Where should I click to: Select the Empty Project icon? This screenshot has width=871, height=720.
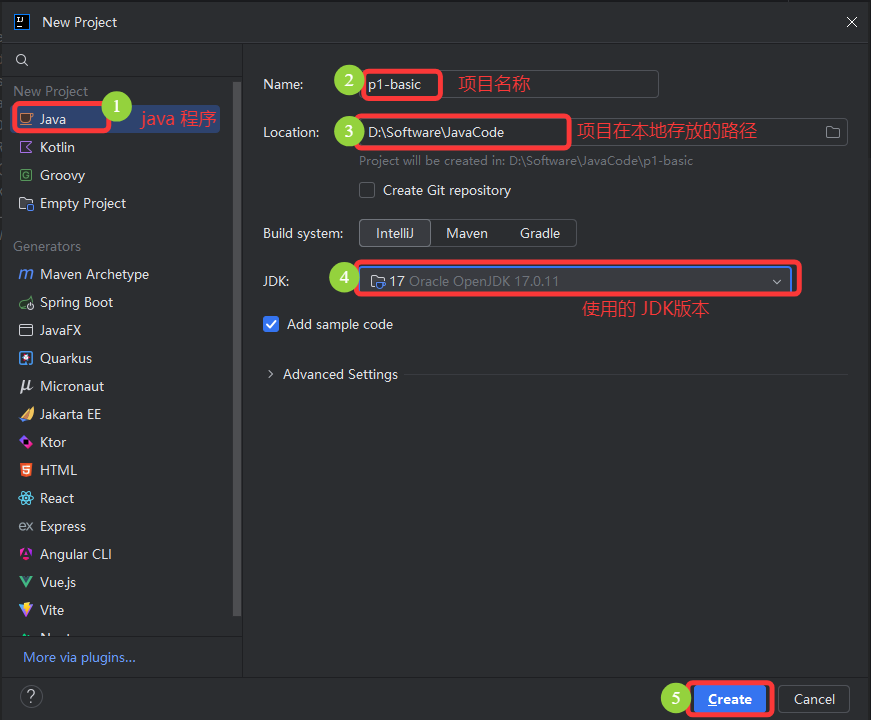[x=26, y=203]
